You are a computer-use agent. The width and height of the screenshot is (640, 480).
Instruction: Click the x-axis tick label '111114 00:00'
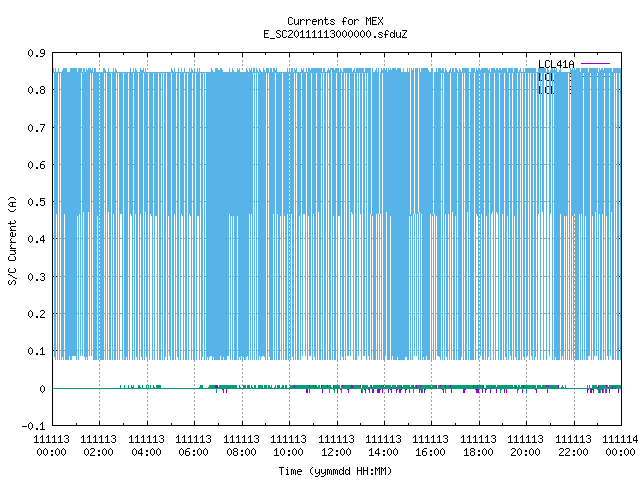pos(620,446)
